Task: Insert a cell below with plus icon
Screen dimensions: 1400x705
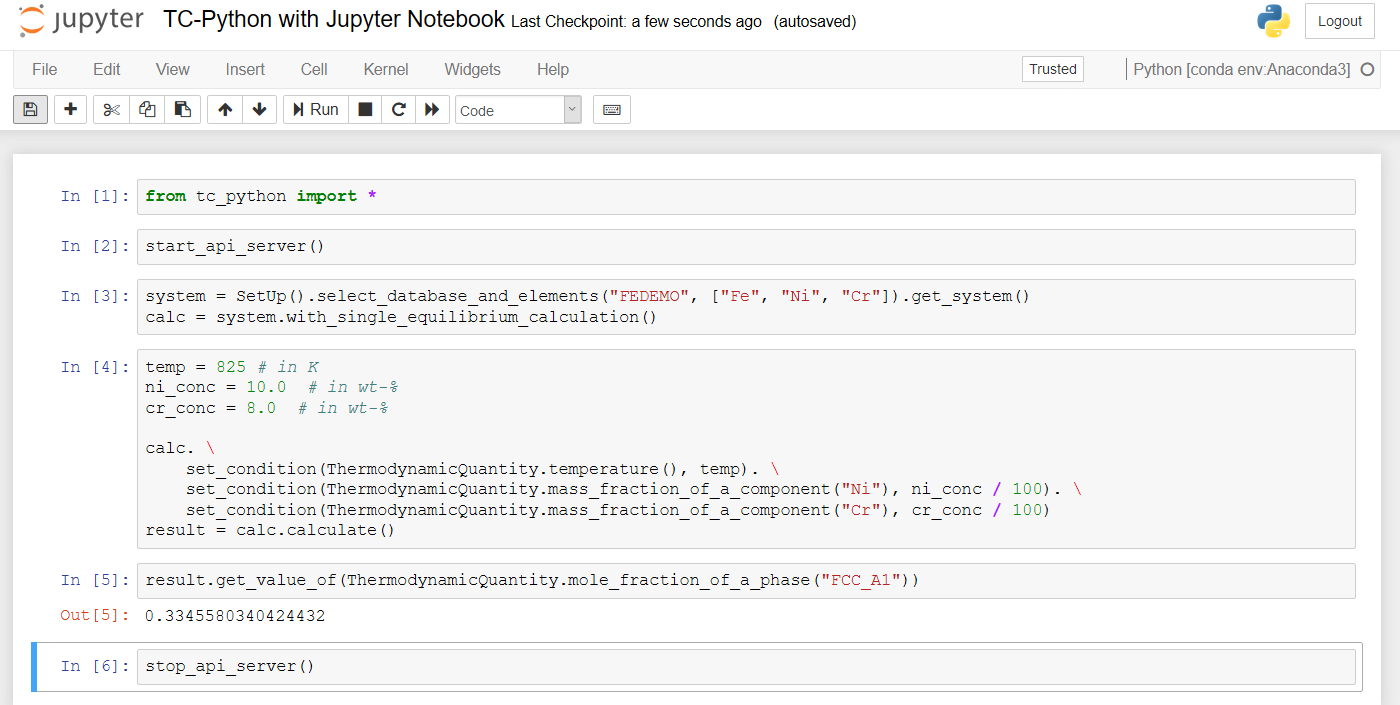Action: pos(70,109)
